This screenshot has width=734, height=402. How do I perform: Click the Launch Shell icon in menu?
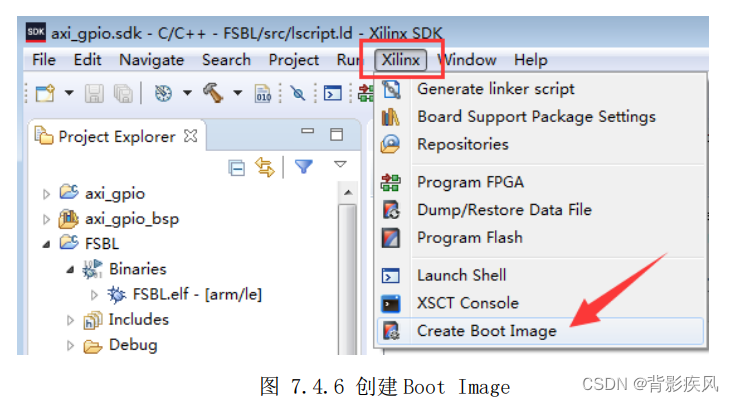[391, 276]
